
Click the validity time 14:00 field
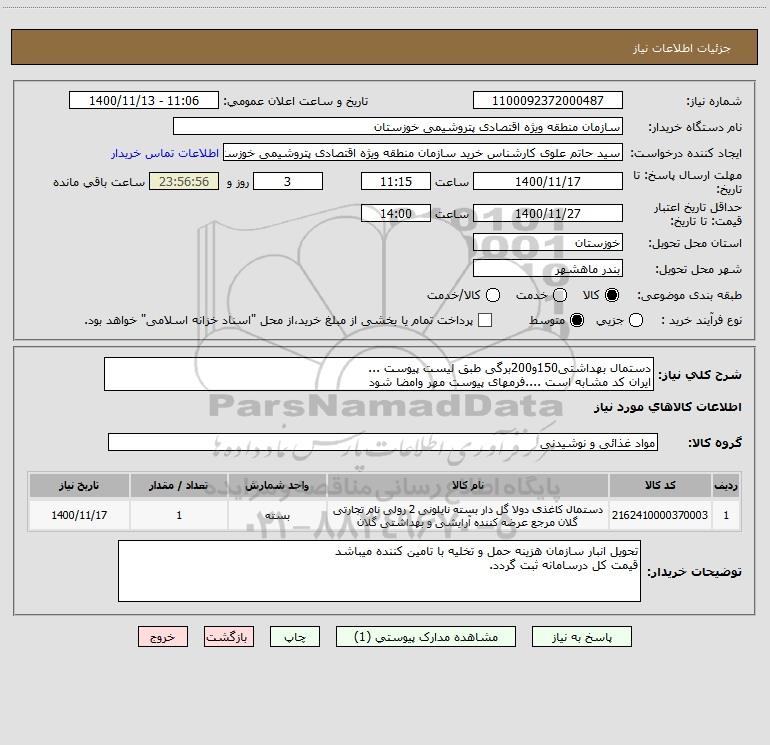[396, 213]
